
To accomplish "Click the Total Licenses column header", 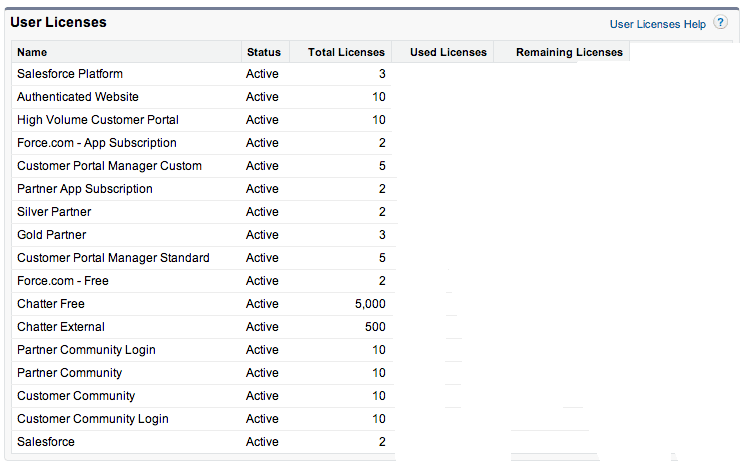I will 346,52.
